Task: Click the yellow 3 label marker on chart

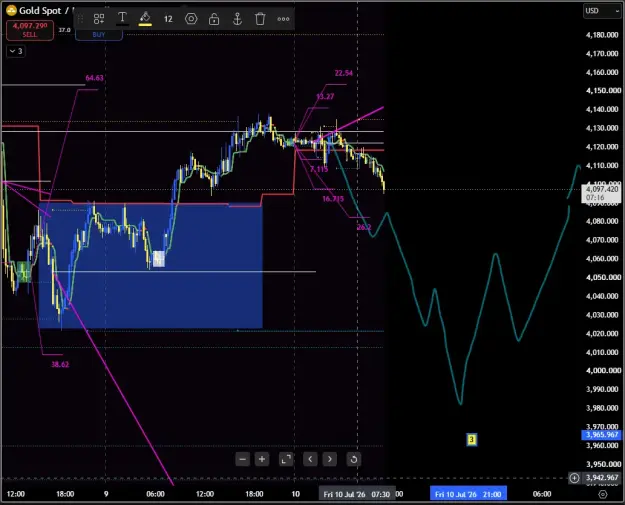Action: point(472,439)
